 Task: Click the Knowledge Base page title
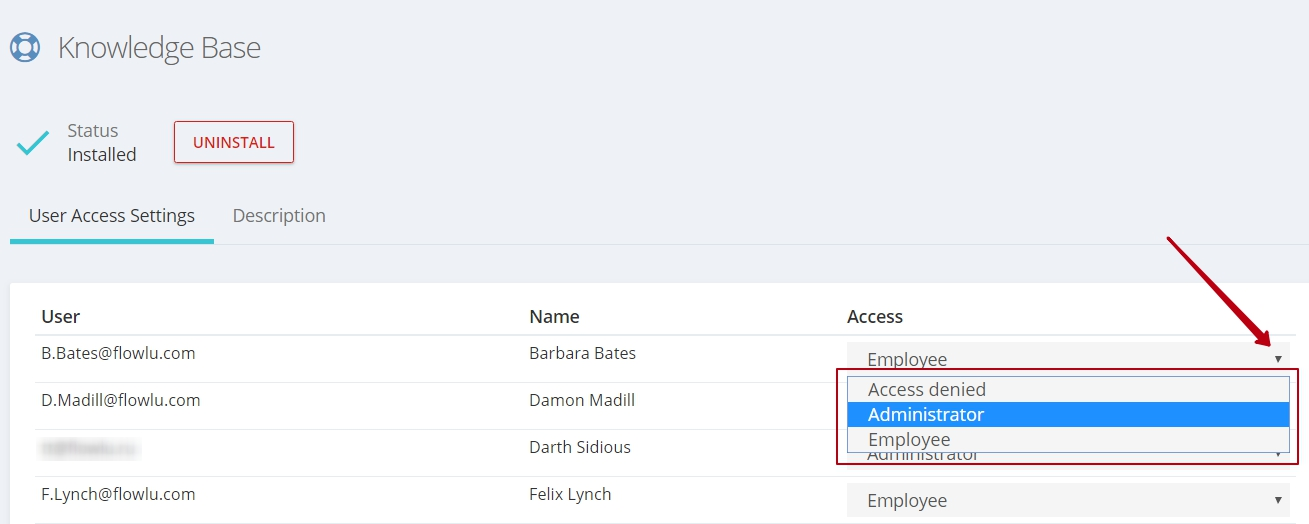(x=159, y=47)
